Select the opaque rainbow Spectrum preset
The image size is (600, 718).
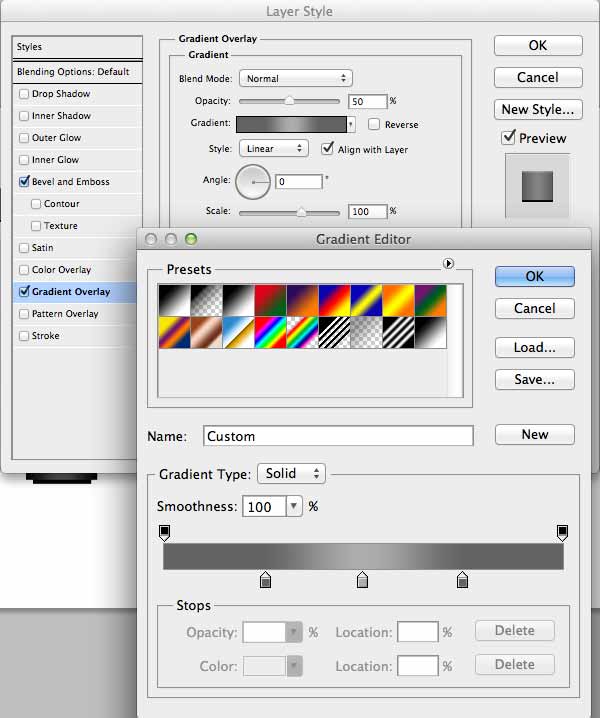(x=271, y=332)
